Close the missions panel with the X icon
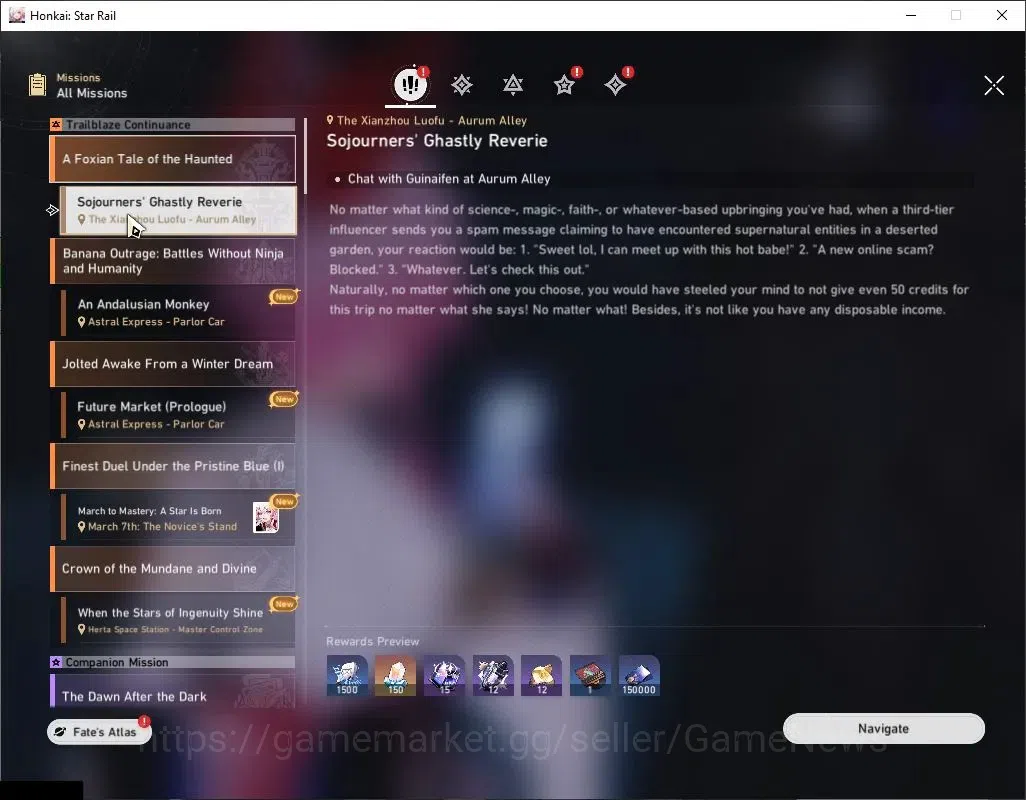Screen dimensions: 1026x800 pyautogui.click(x=994, y=85)
